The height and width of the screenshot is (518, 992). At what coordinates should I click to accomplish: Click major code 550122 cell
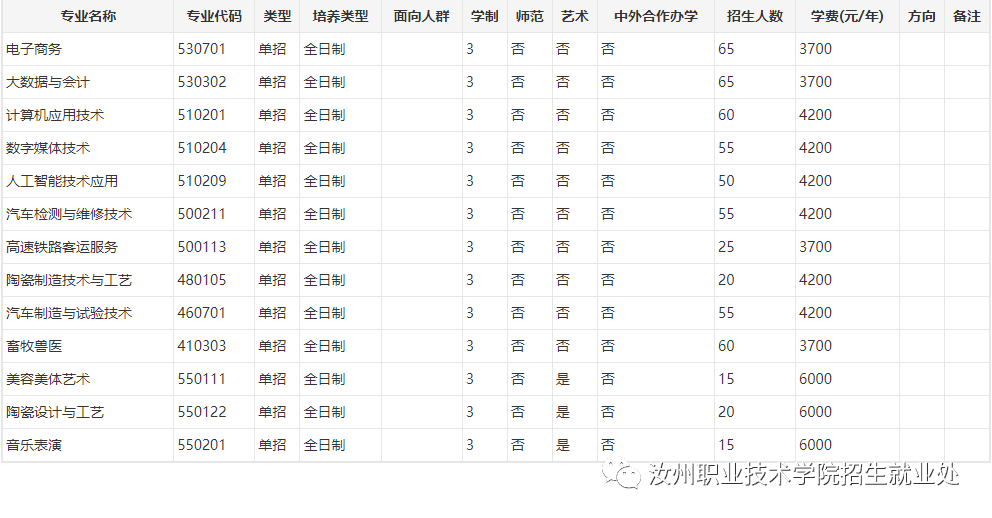pos(202,412)
